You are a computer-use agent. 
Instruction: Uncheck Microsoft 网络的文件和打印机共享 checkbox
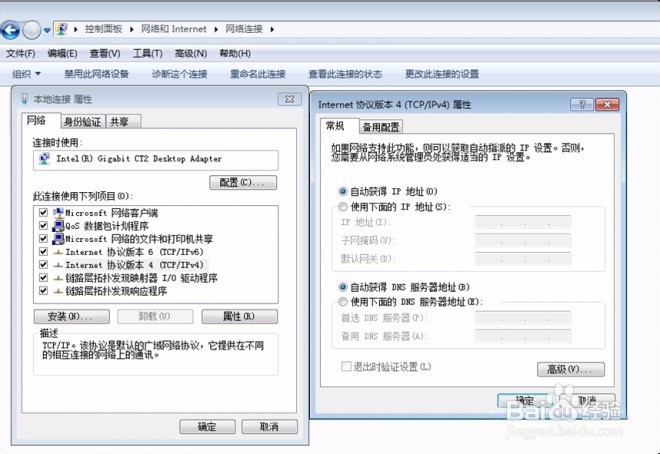43,239
